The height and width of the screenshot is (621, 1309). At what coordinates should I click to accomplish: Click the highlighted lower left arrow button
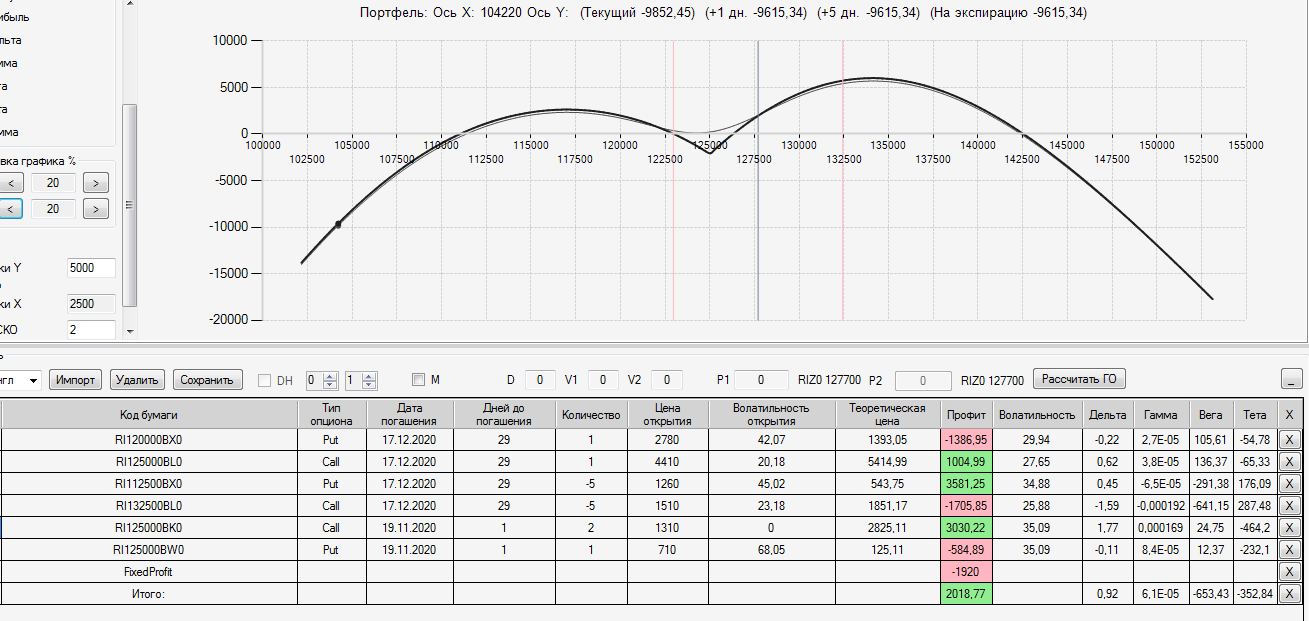10,209
